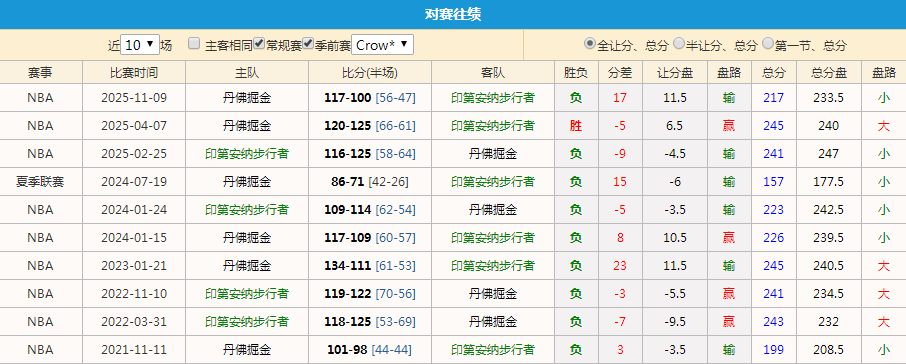Screen dimensions: 906x364
Task: Select the 第一节、总分 radio button
Action: click(x=768, y=43)
